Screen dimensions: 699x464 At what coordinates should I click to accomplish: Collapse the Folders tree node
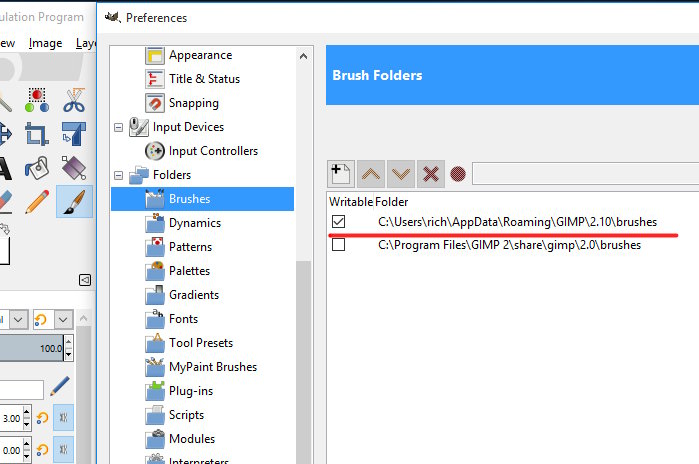click(119, 175)
